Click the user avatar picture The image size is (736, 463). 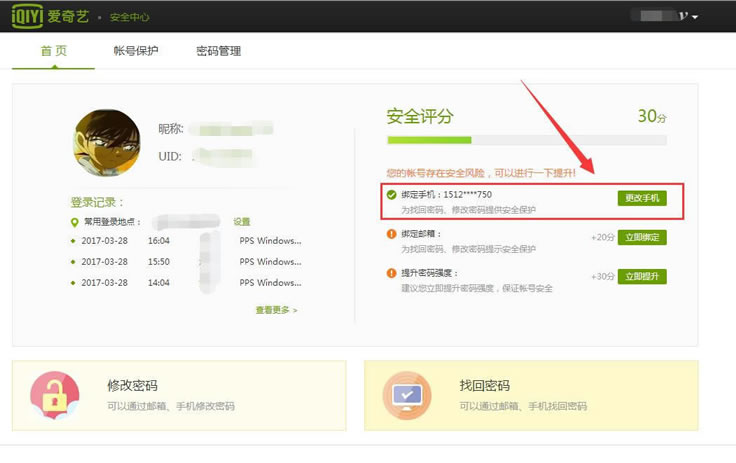point(107,143)
